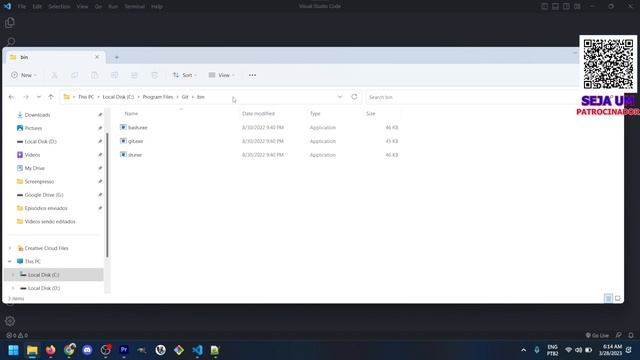
Task: Select the bash.exe file
Action: tap(138, 128)
